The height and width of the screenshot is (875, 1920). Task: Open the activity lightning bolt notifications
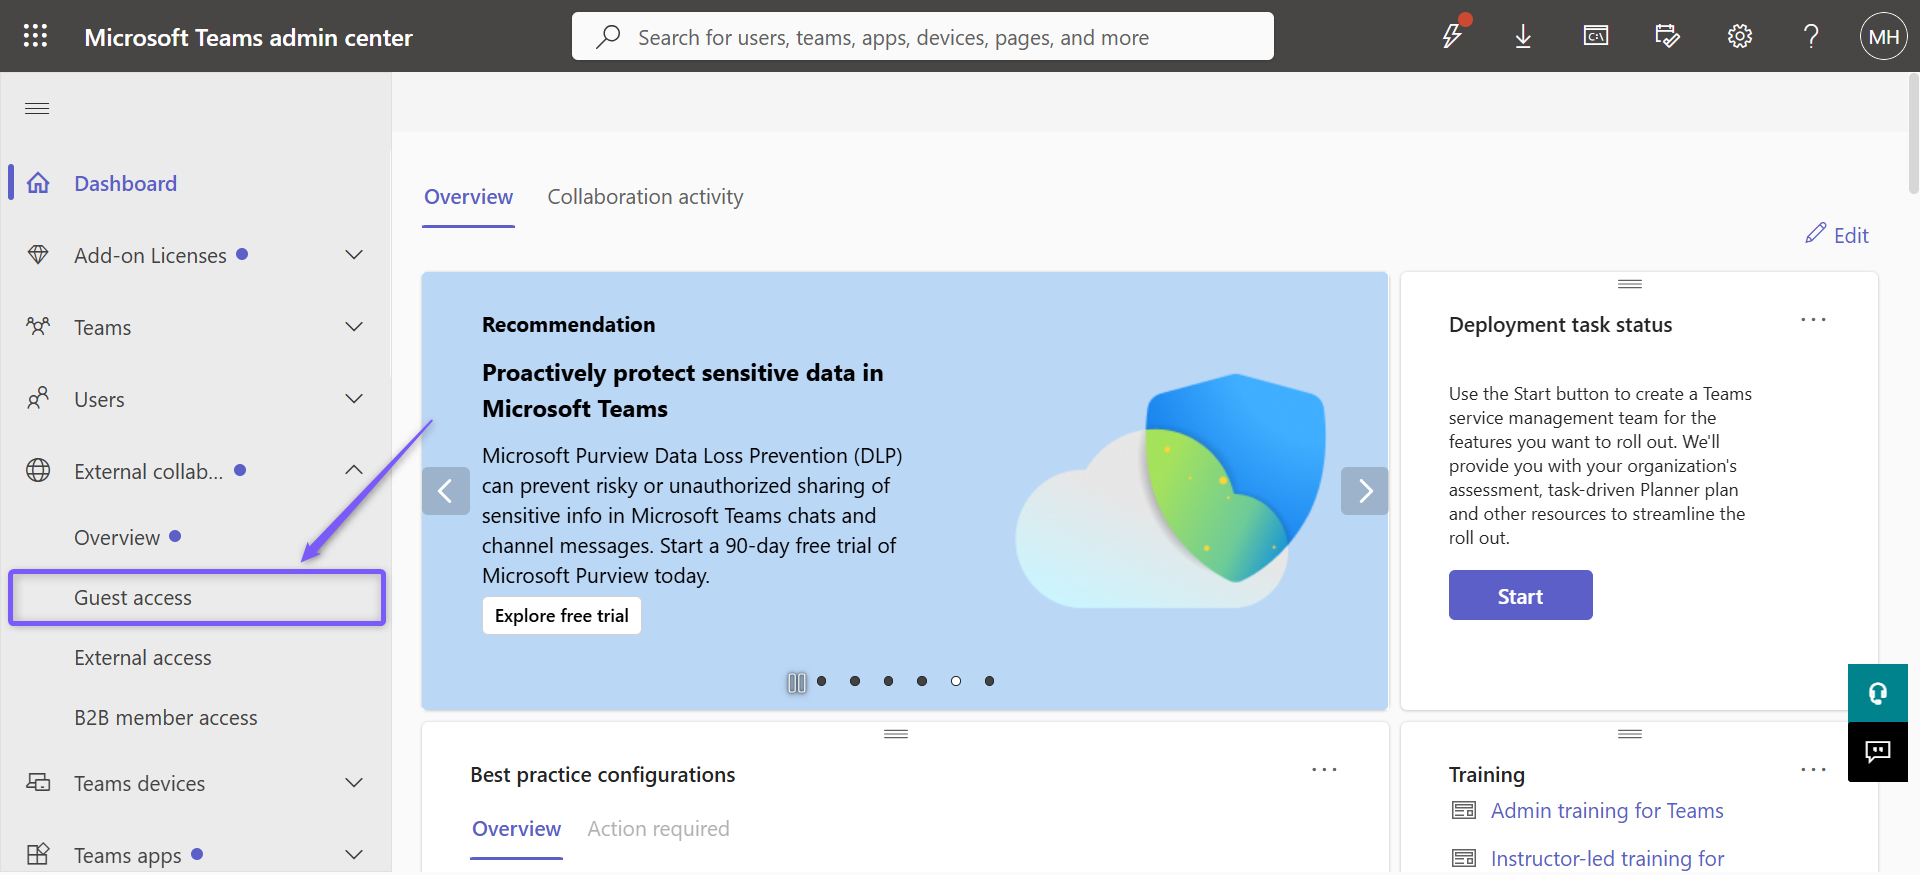1452,36
